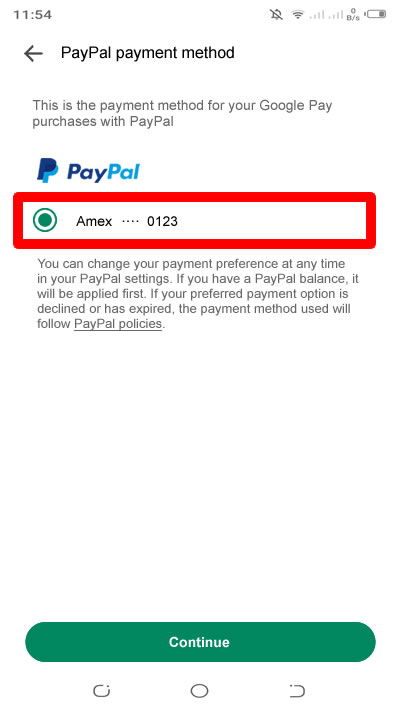Image resolution: width=400 pixels, height=712 pixels.
Task: Tap the battery indicator icon
Action: pos(376,15)
